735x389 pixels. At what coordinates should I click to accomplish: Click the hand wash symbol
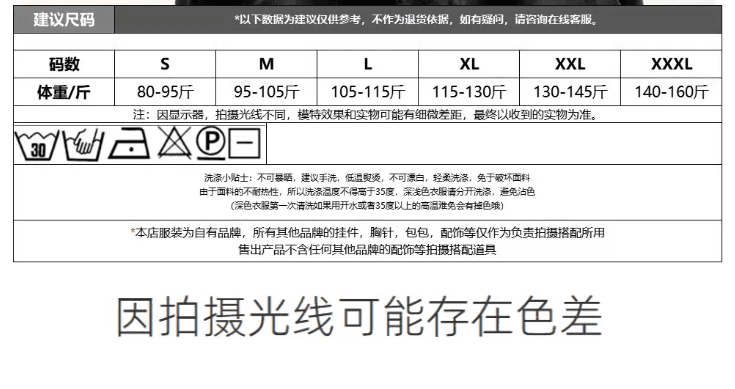pyautogui.click(x=83, y=144)
